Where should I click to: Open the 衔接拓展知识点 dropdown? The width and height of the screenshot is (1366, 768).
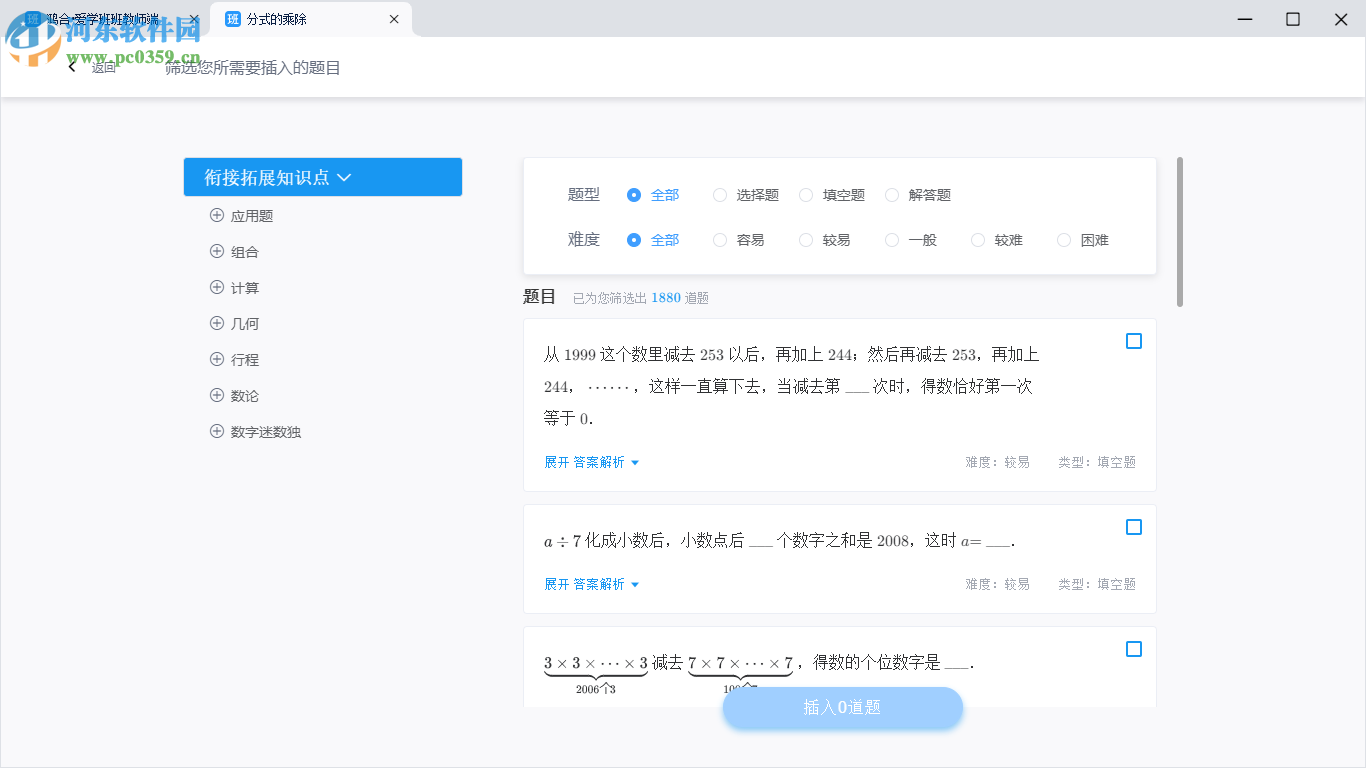click(x=322, y=176)
